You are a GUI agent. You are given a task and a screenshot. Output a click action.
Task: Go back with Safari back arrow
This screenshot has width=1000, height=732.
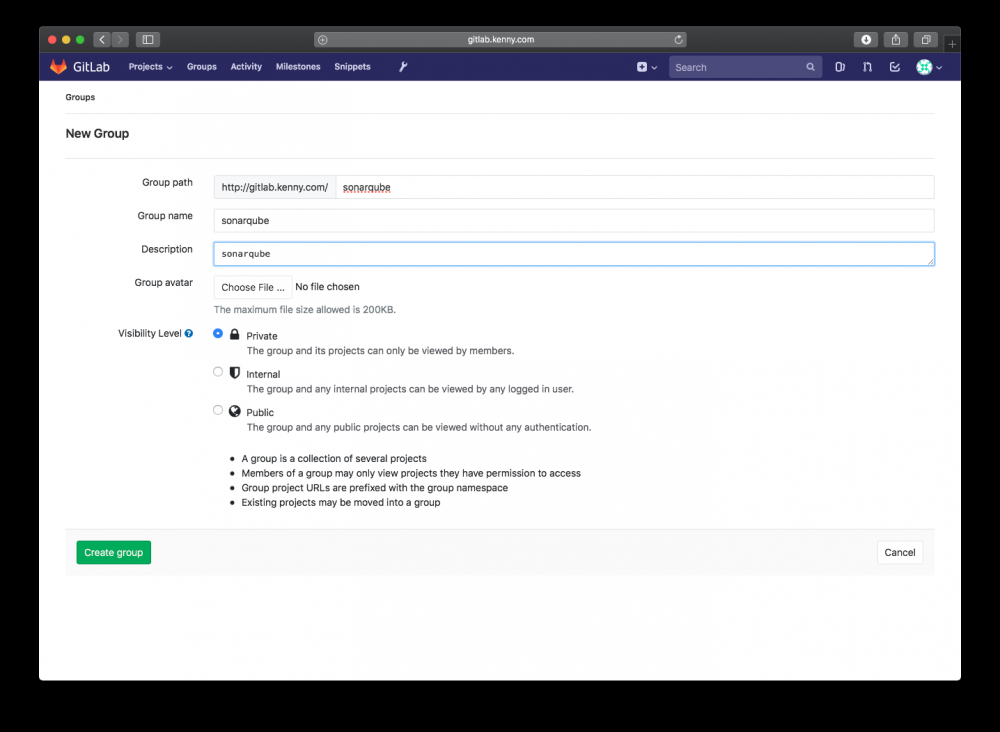[x=102, y=40]
